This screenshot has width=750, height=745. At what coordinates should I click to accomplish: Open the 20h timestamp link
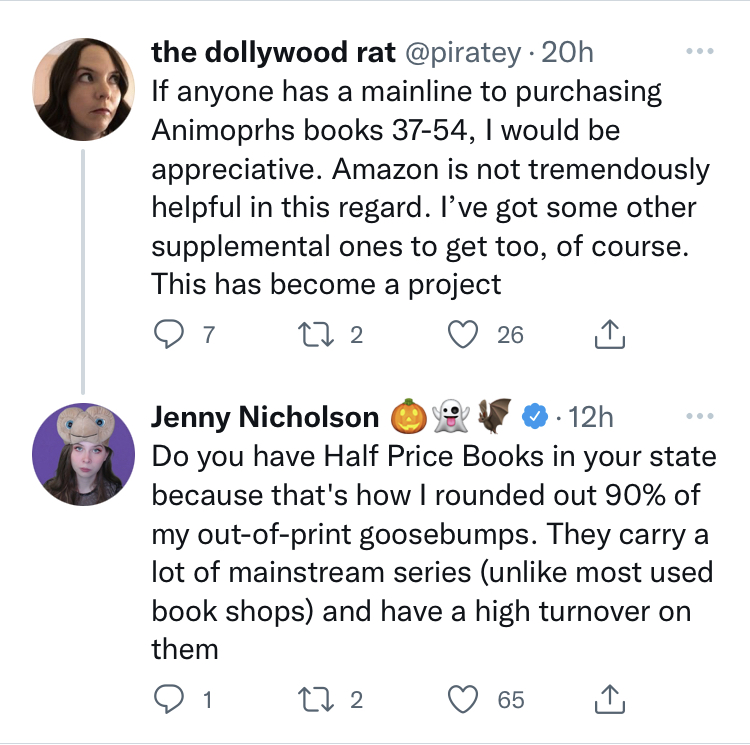tap(567, 52)
